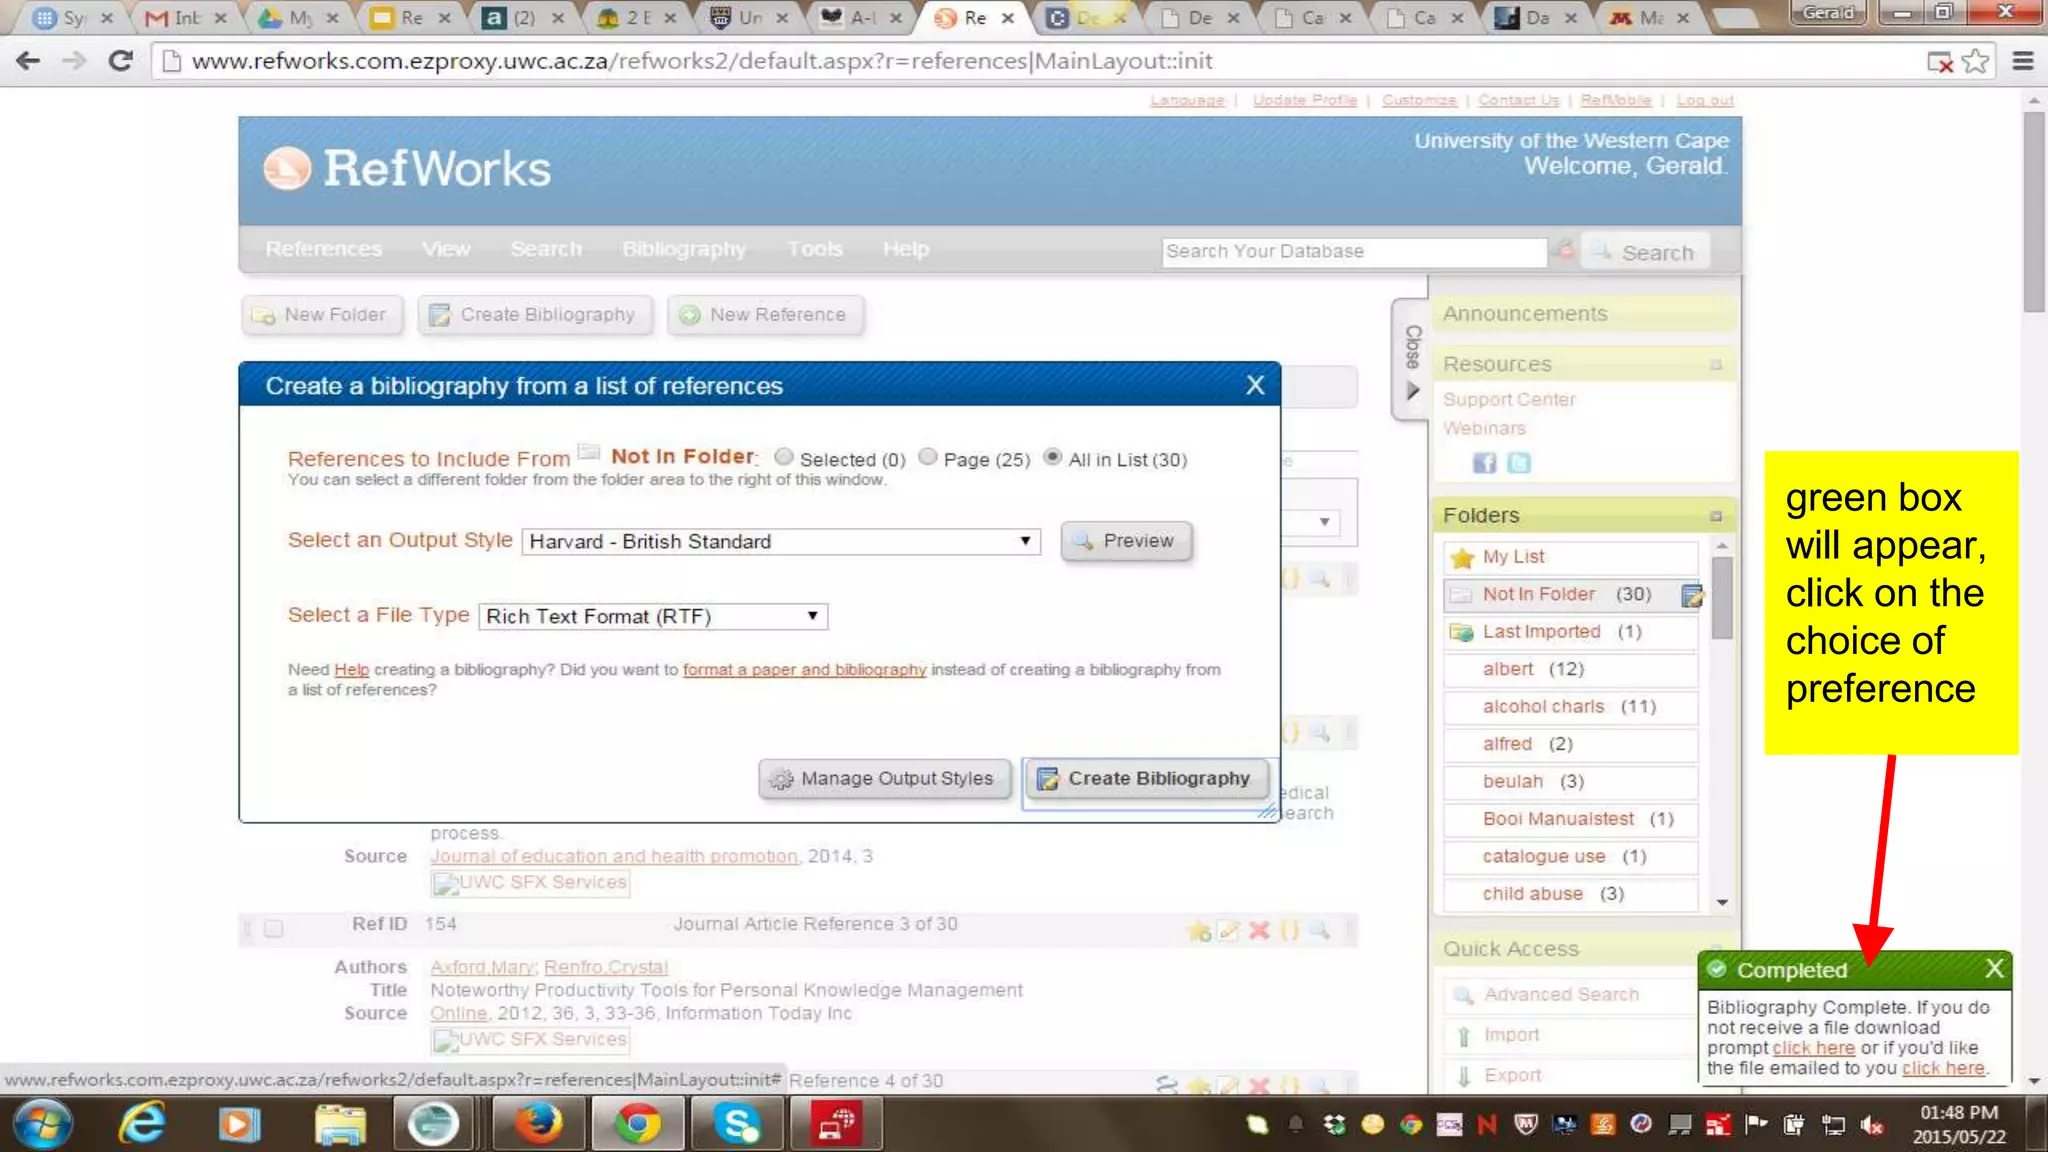Click the browser address bar
This screenshot has height=1152, width=2048.
pyautogui.click(x=1040, y=61)
